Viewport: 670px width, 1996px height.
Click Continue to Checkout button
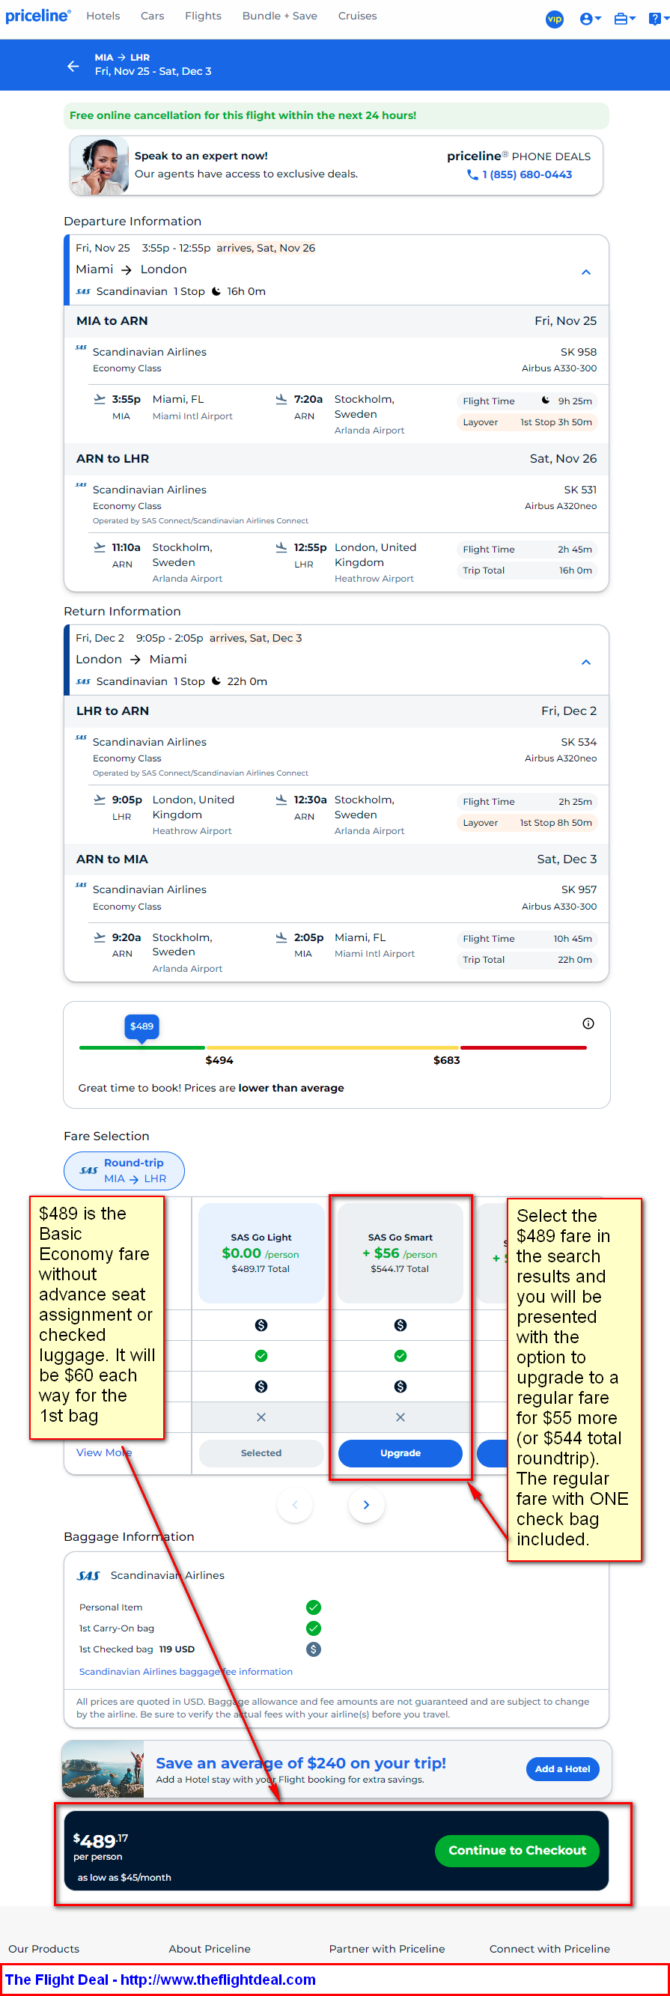tap(517, 1850)
